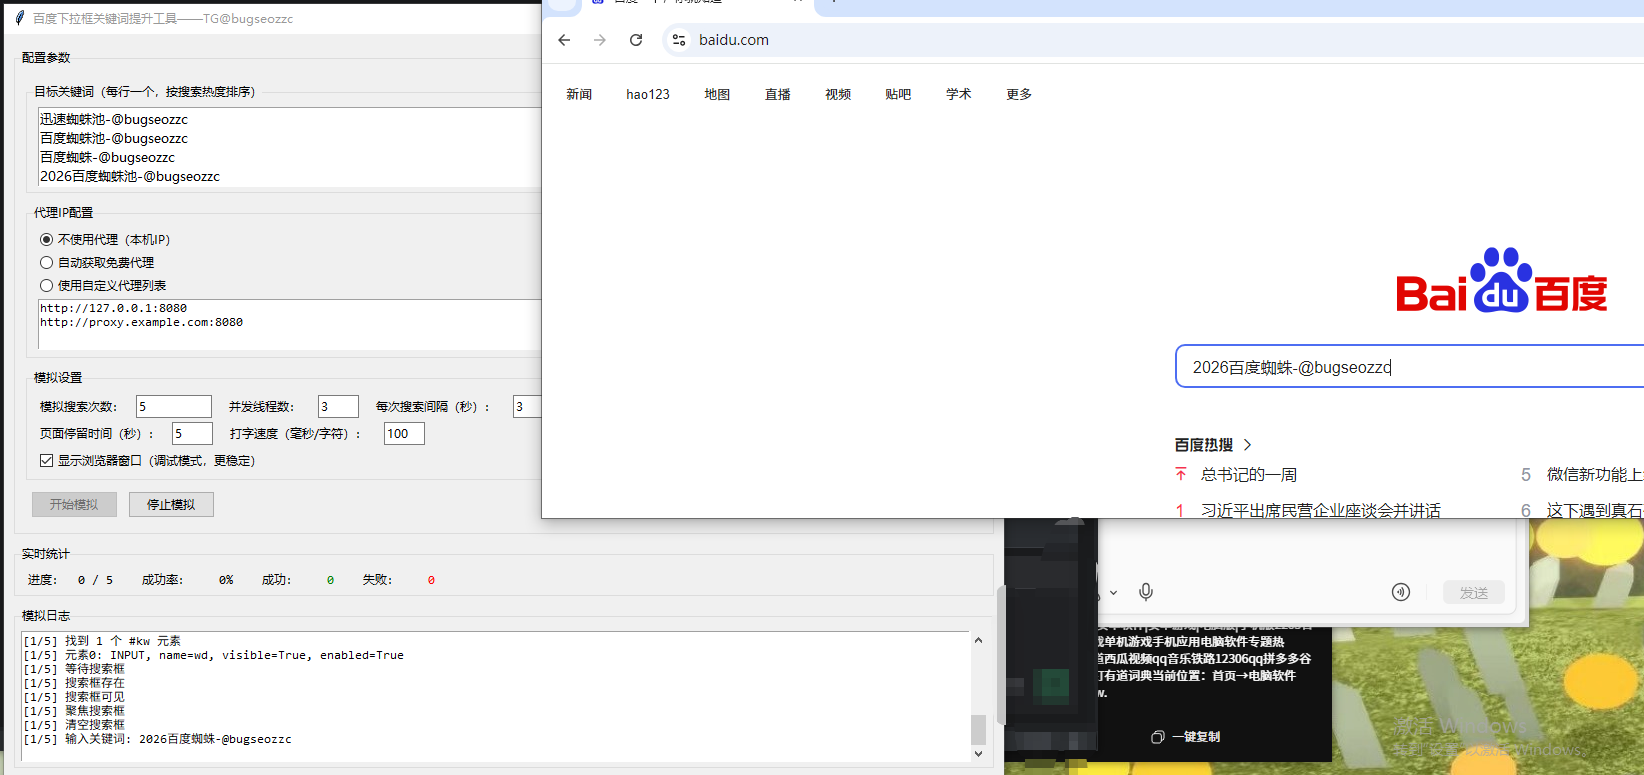Click log line 清空搜索框
Screen dimensions: 1644x775
(74, 725)
